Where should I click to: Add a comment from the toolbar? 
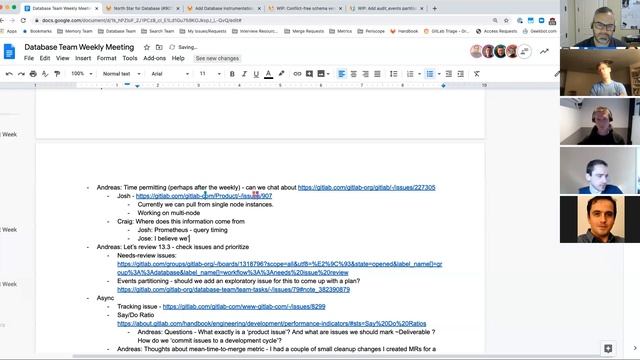[x=309, y=74]
